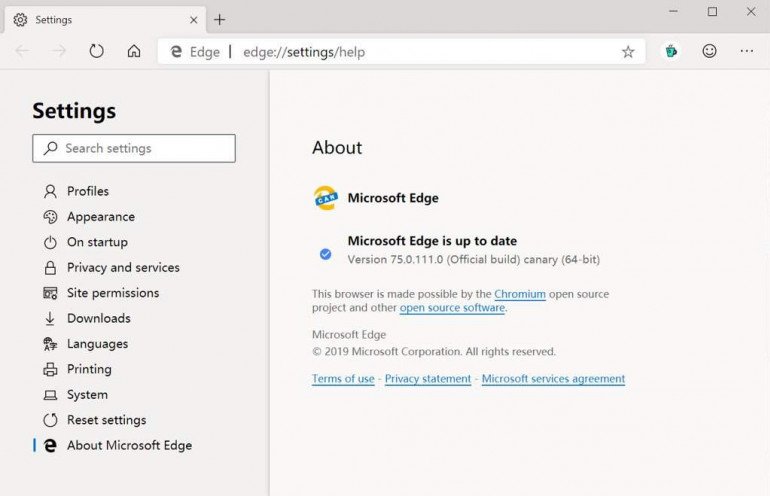Click the Printing printer icon
Viewport: 770px width, 496px height.
pos(50,369)
